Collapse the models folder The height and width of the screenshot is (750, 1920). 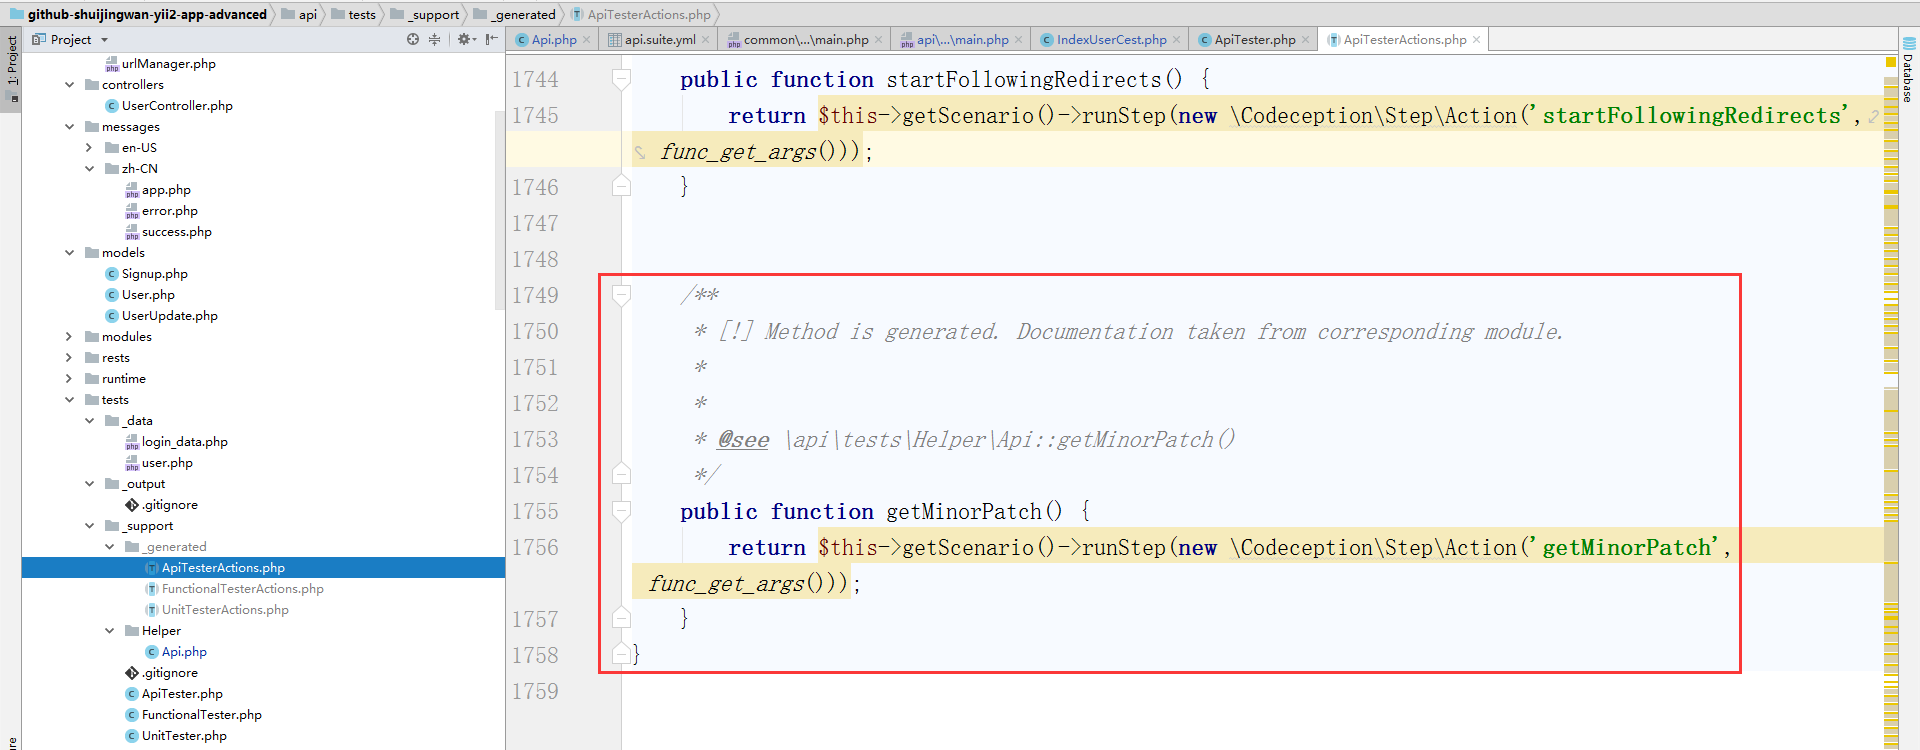(x=69, y=253)
